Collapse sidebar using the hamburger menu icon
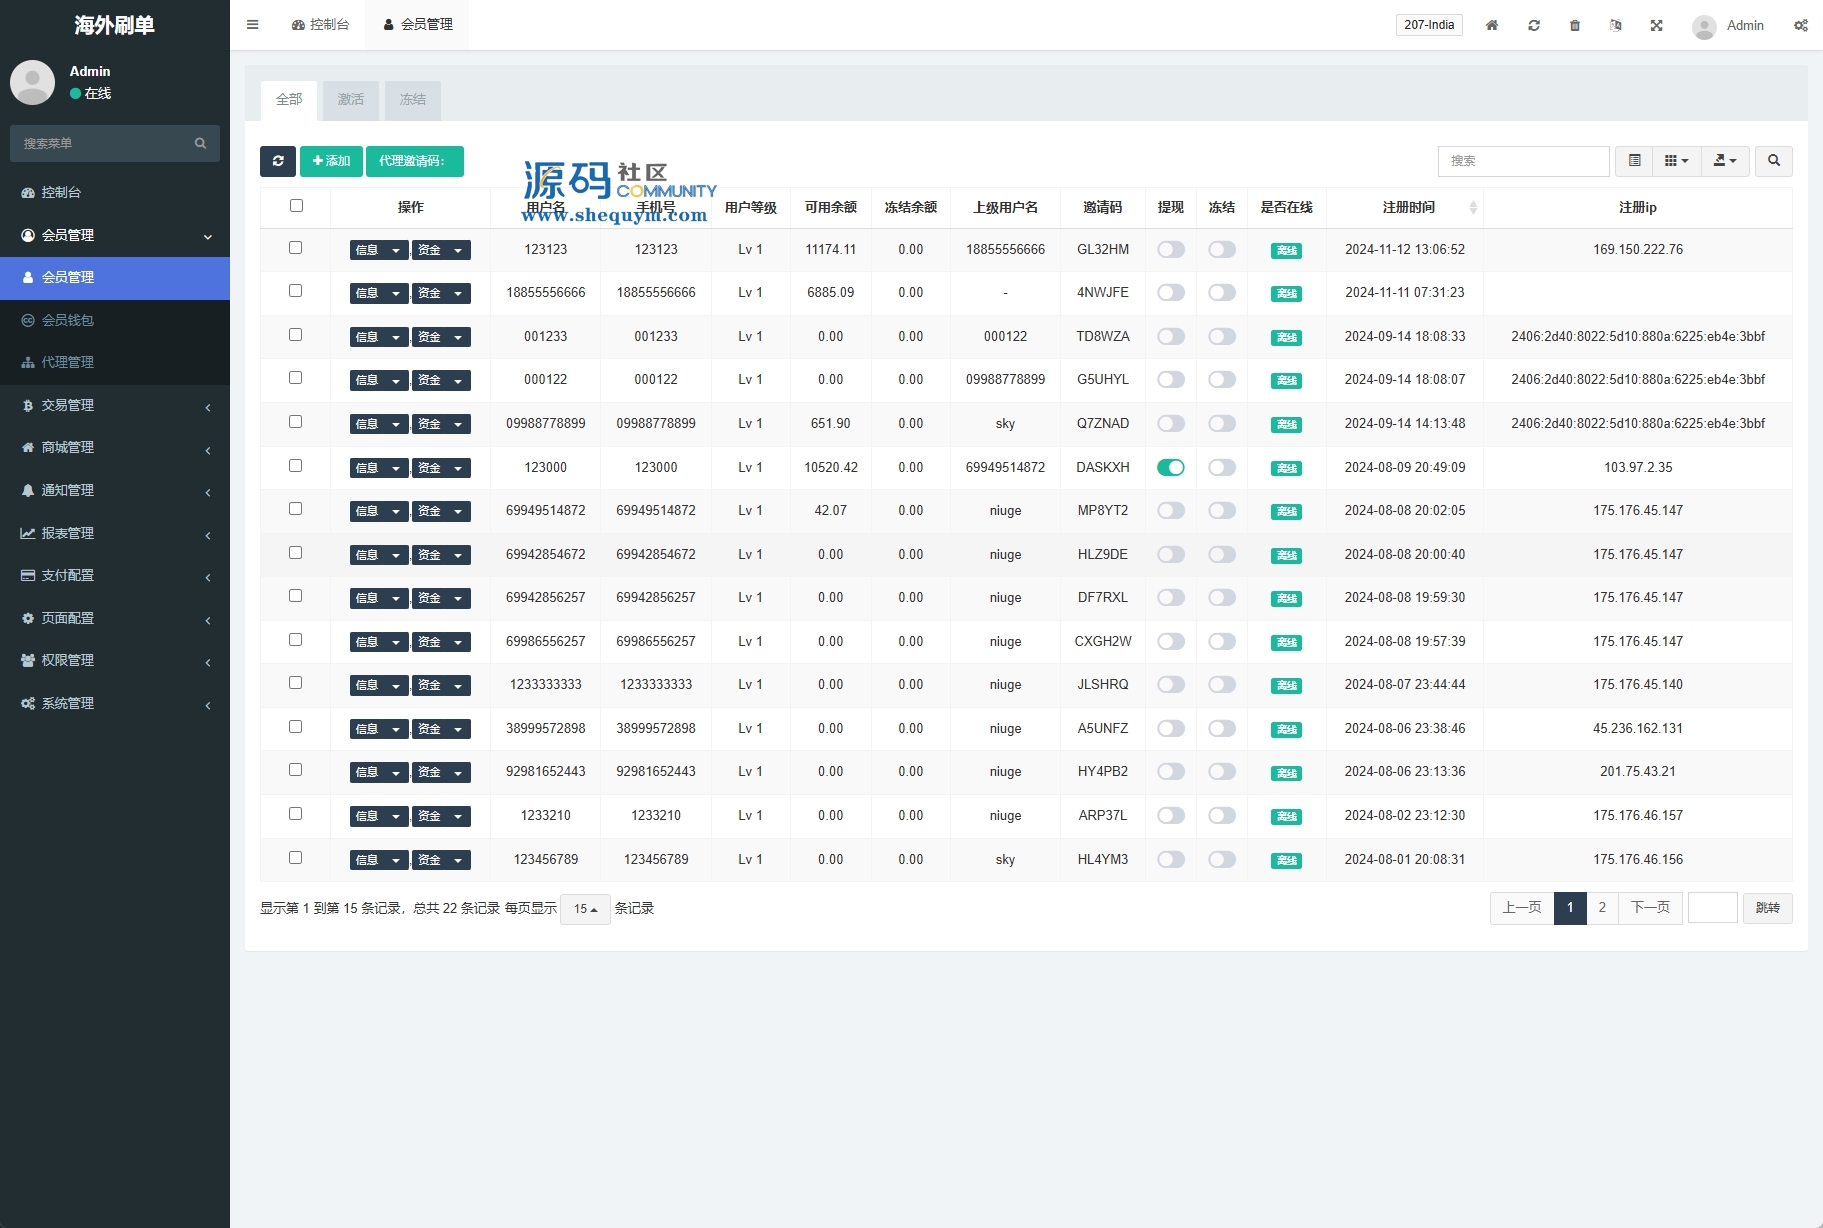This screenshot has height=1228, width=1823. 252,25
